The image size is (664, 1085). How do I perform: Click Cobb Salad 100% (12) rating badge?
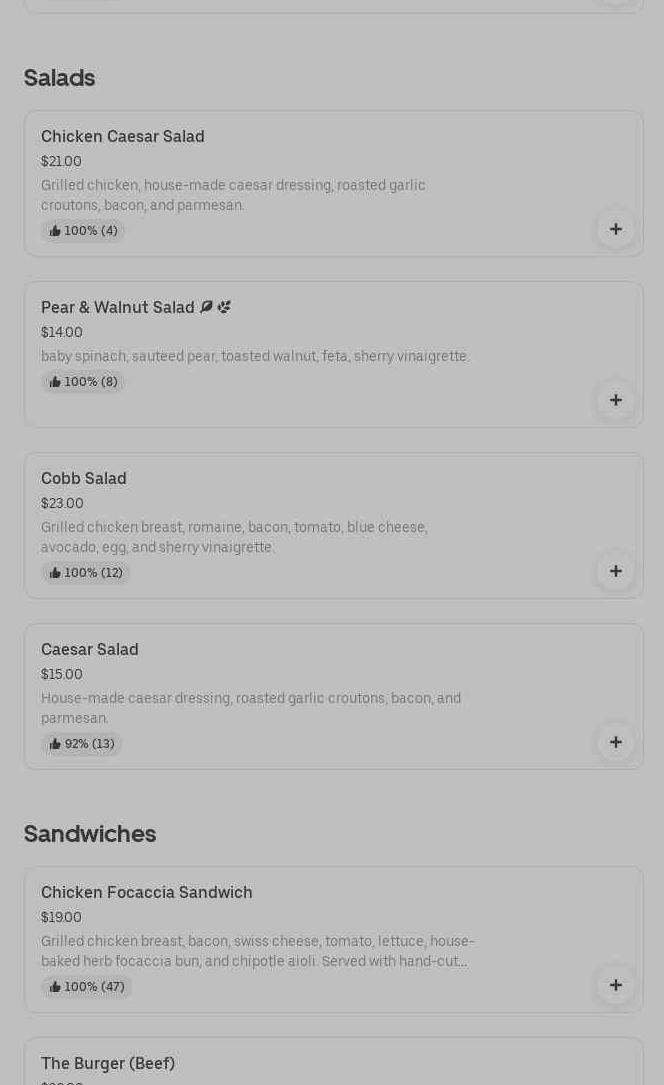(x=86, y=573)
